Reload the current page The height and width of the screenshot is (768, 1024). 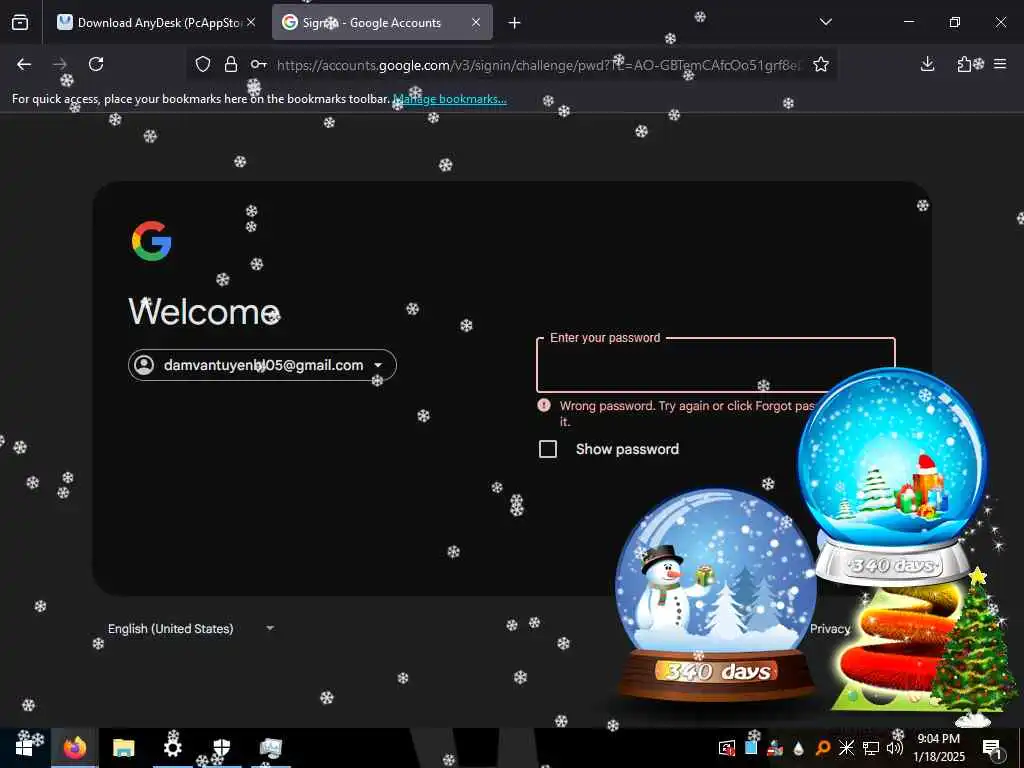pyautogui.click(x=96, y=64)
